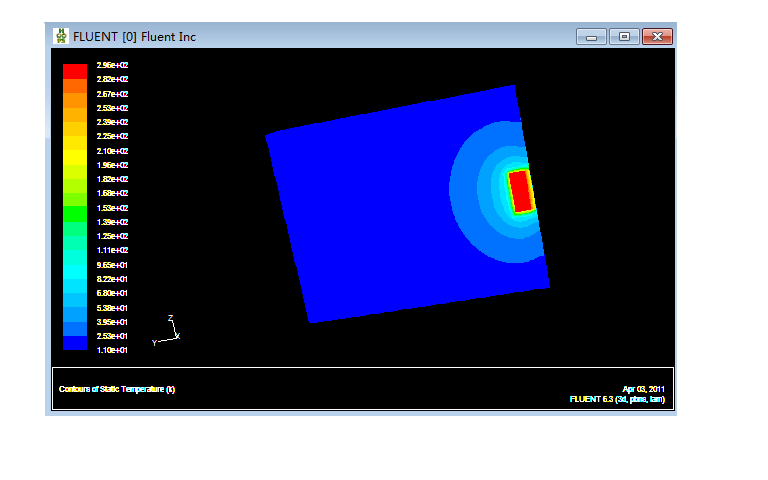Click the XYZ axes triad
The height and width of the screenshot is (480, 768).
(168, 332)
